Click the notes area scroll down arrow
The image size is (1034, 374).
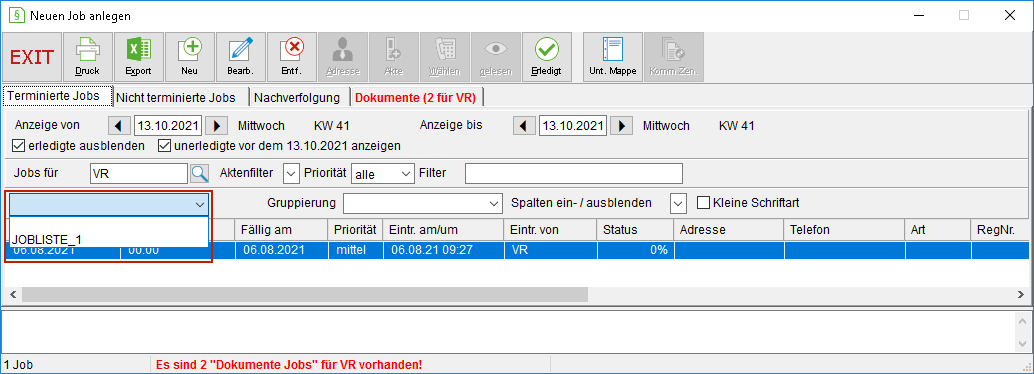coord(1022,345)
